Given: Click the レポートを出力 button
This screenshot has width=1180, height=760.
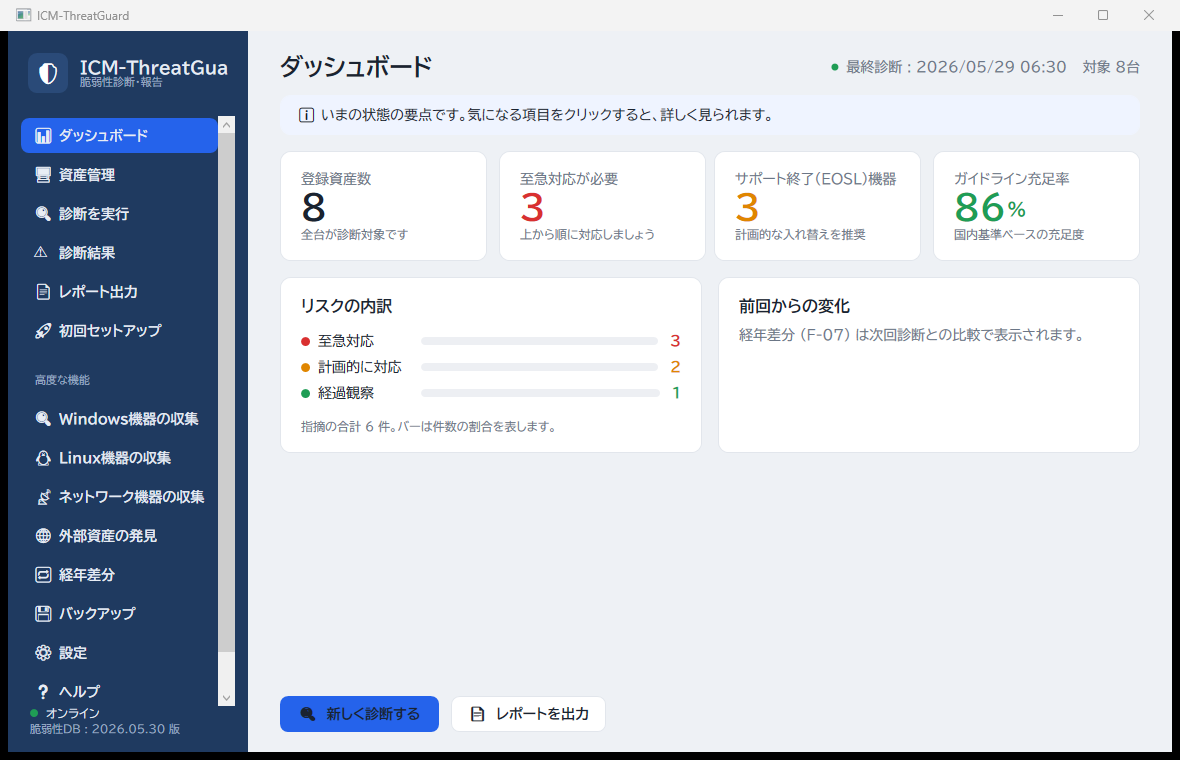Looking at the screenshot, I should tap(528, 714).
